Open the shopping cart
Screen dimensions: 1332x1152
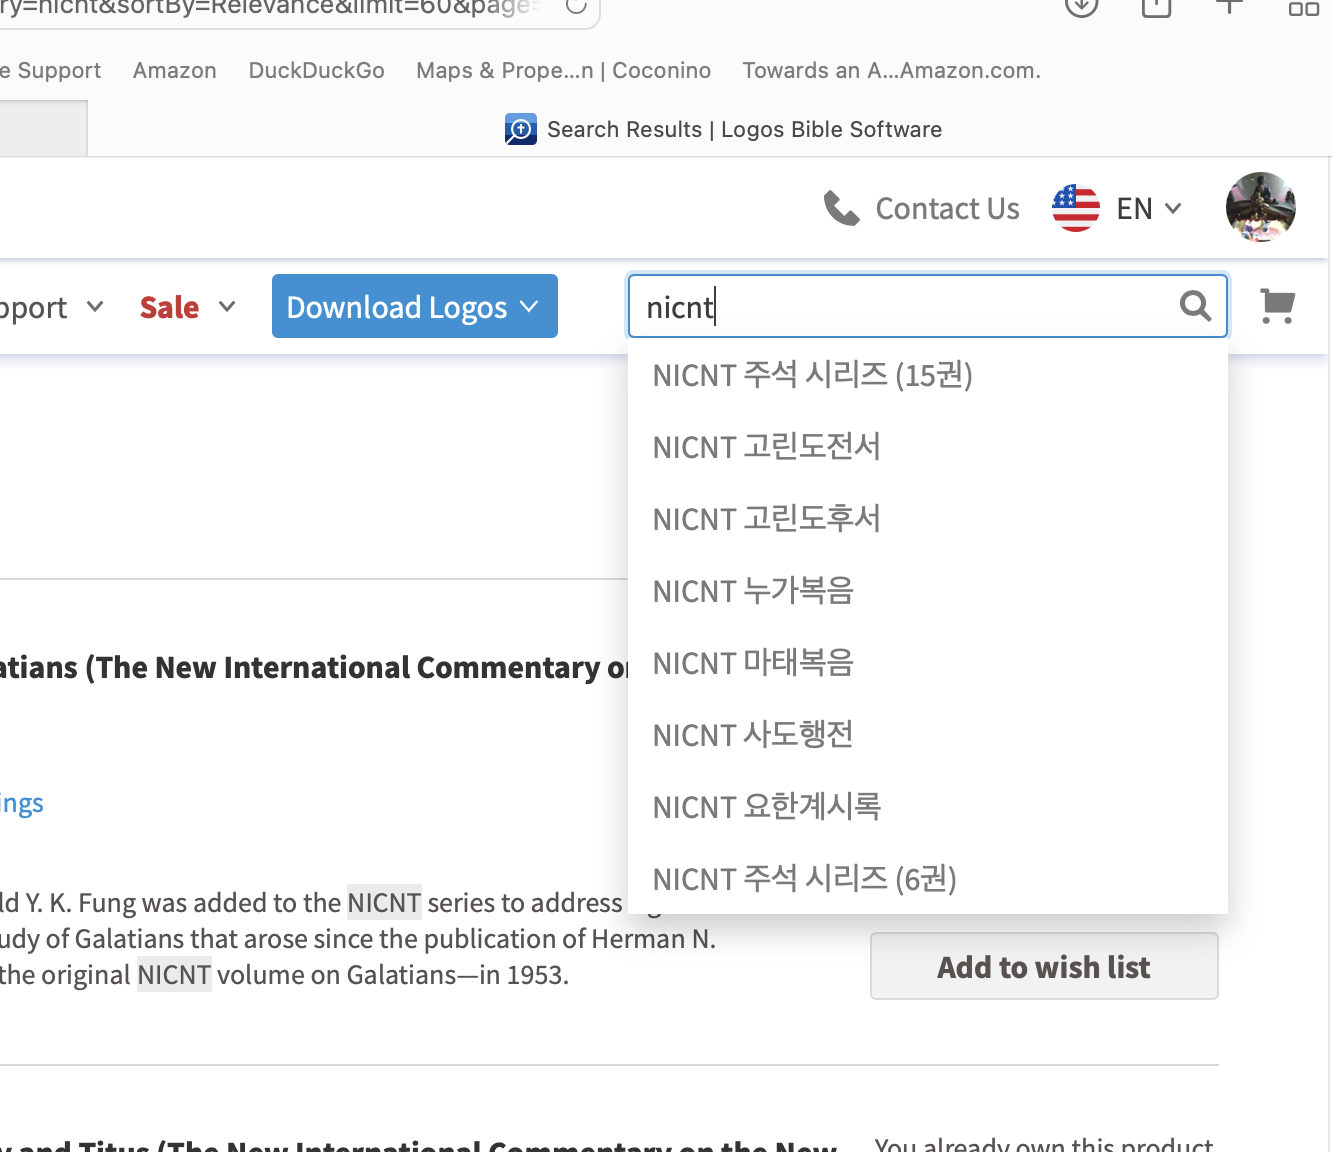click(1277, 306)
